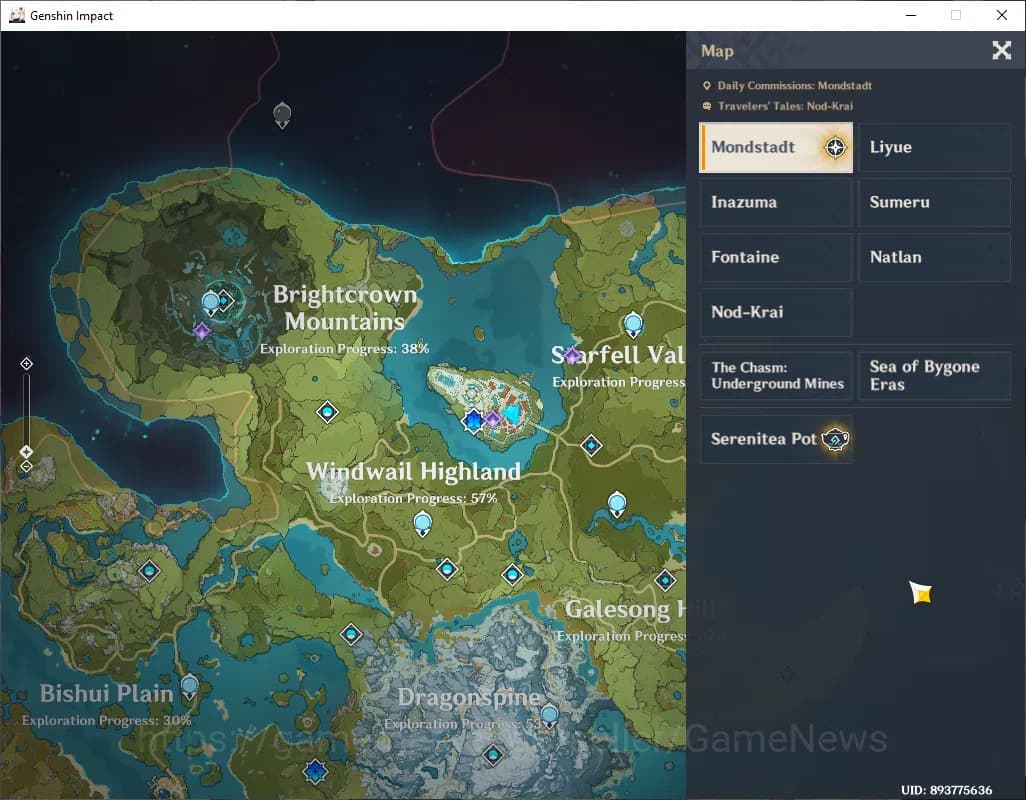Viewport: 1026px width, 800px height.
Task: Open The Chasm: Underground Mines map
Action: tap(776, 376)
